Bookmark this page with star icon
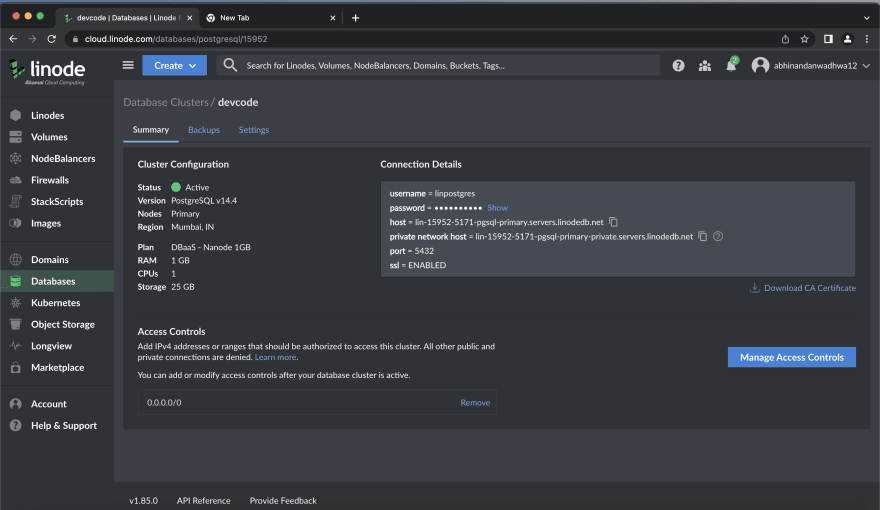The width and height of the screenshot is (880, 510). click(x=804, y=39)
